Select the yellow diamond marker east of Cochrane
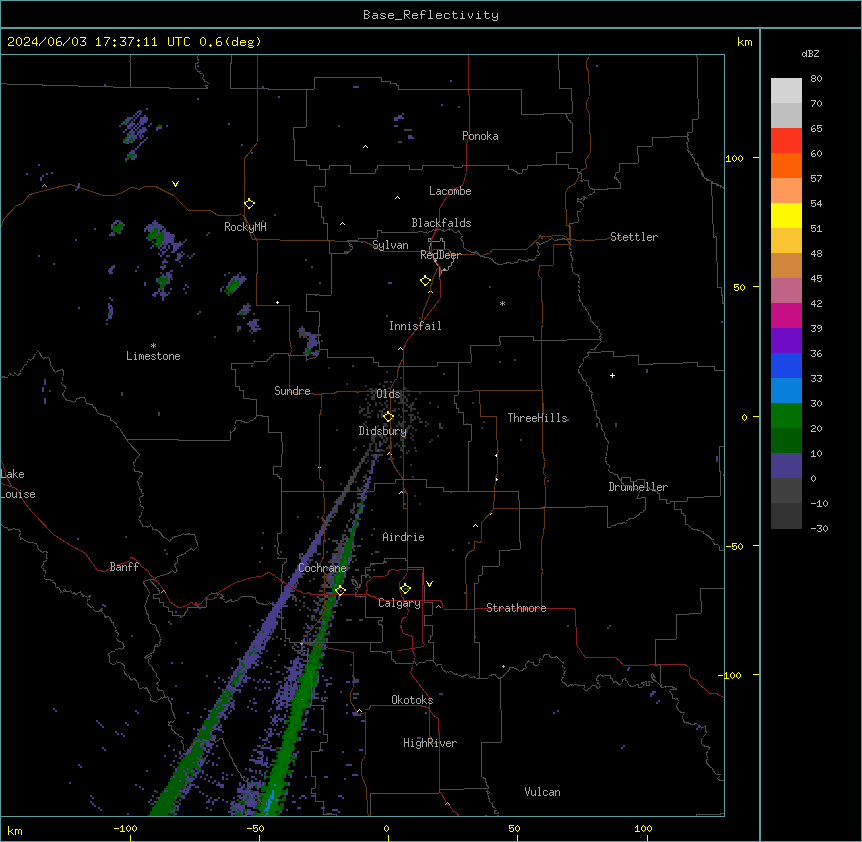The image size is (862, 842). coord(340,591)
